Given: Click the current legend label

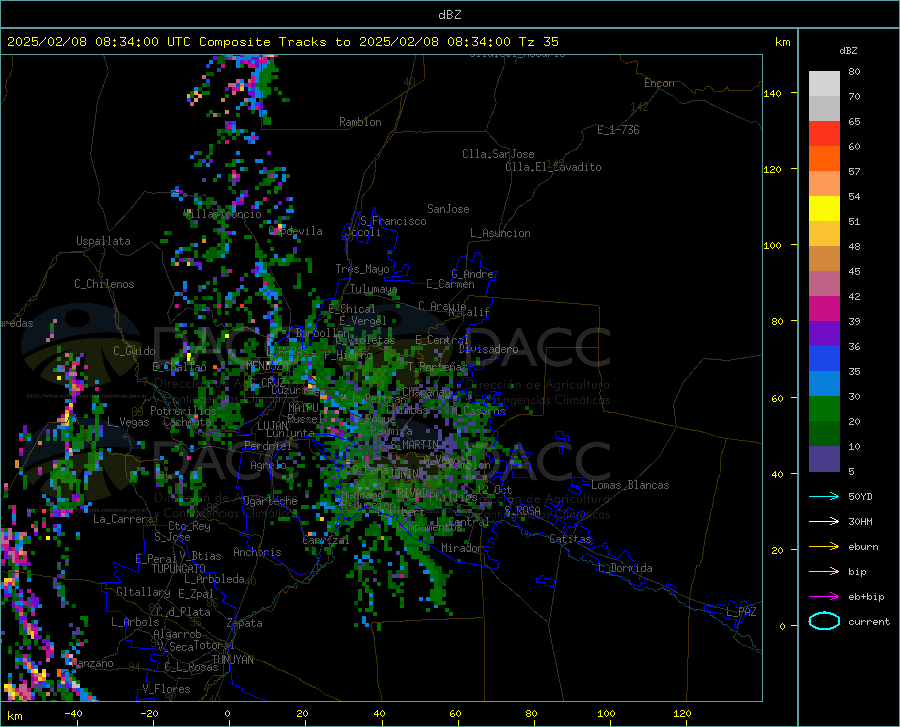Looking at the screenshot, I should 869,621.
